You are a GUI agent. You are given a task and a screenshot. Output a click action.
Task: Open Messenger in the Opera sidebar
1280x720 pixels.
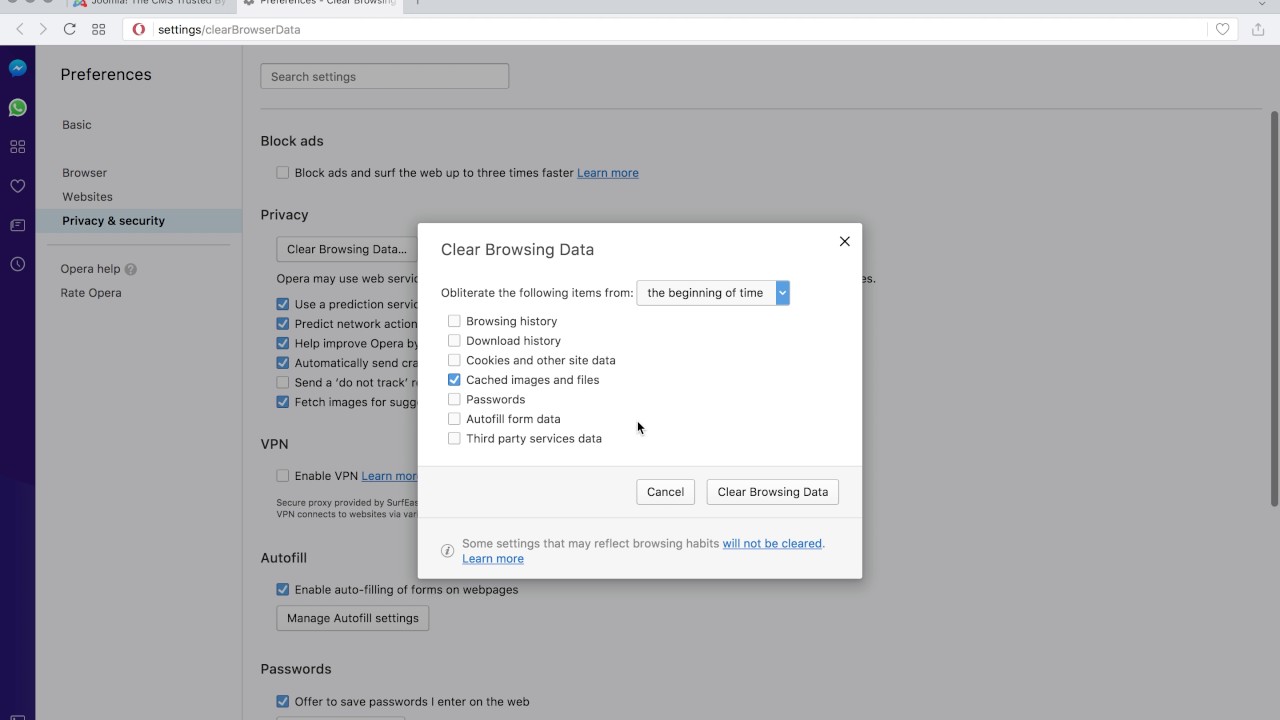17,68
